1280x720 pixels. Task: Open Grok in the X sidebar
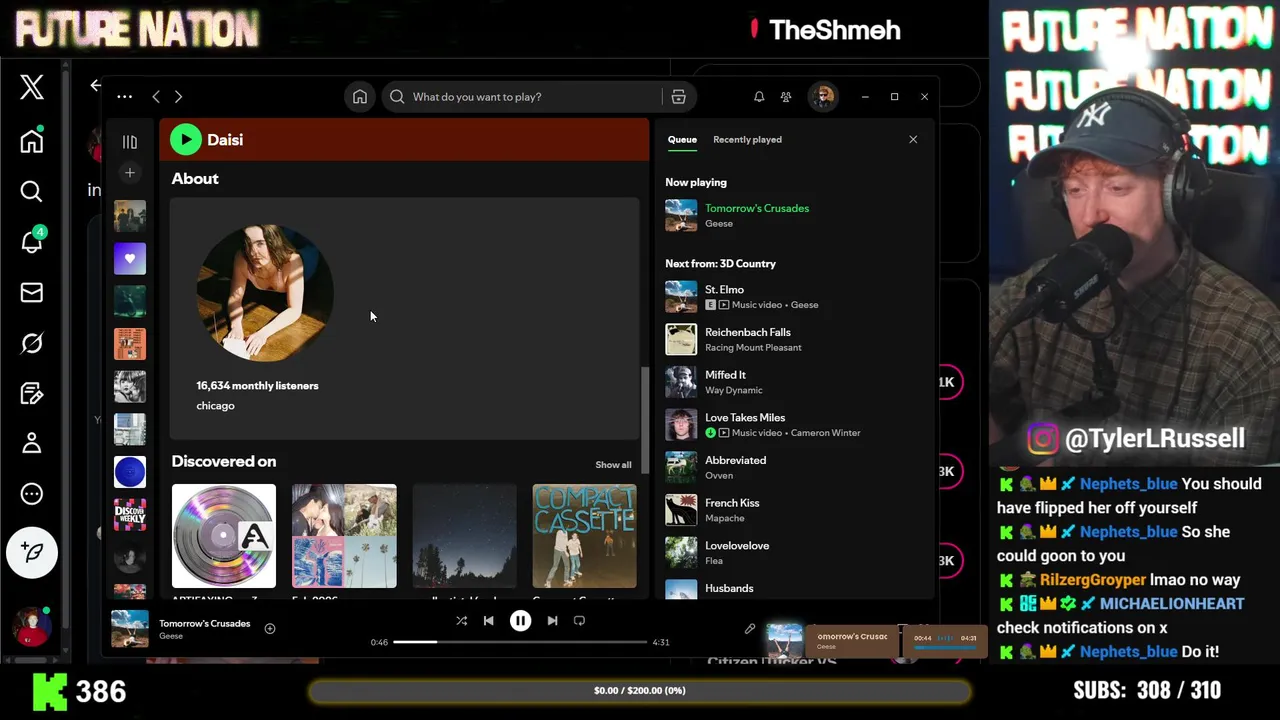[32, 343]
